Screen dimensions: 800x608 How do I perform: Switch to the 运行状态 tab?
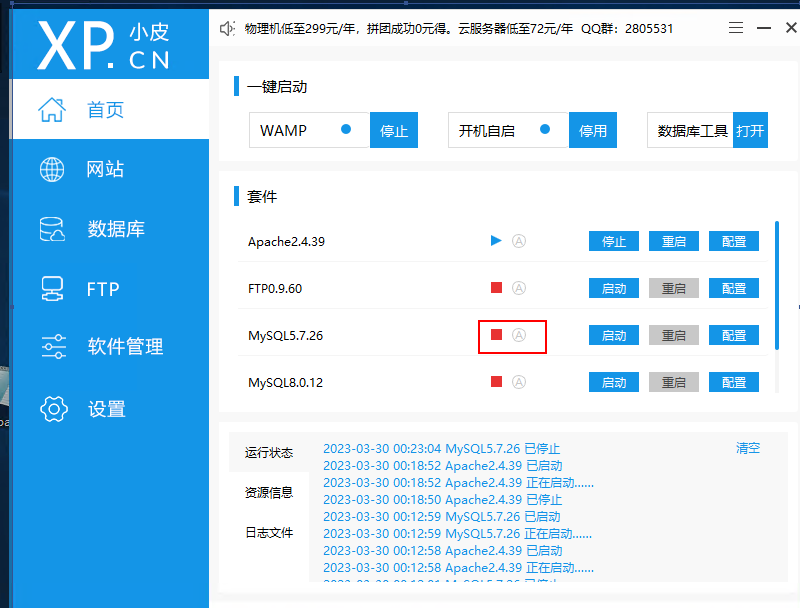(x=269, y=452)
